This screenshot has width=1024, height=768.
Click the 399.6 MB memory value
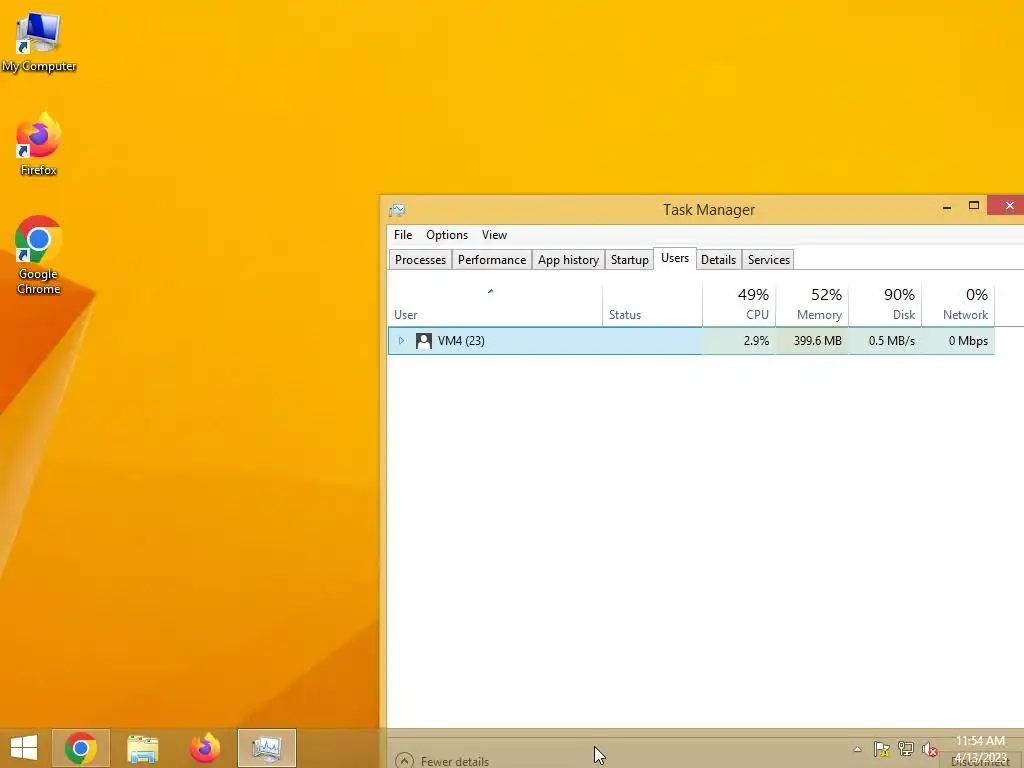818,341
